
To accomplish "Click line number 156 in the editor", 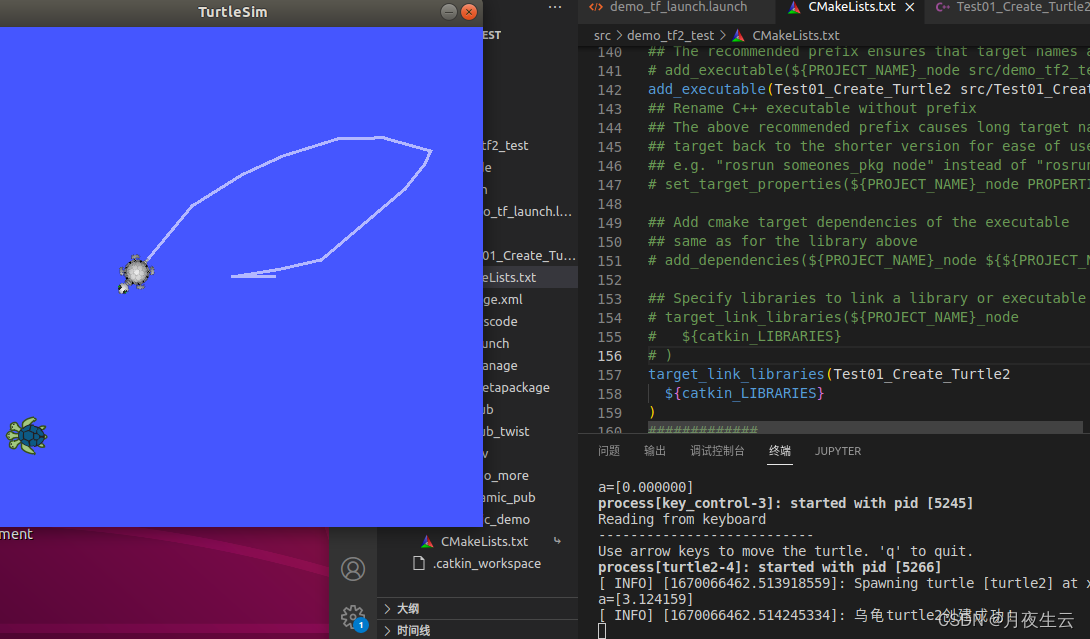I will [x=610, y=355].
